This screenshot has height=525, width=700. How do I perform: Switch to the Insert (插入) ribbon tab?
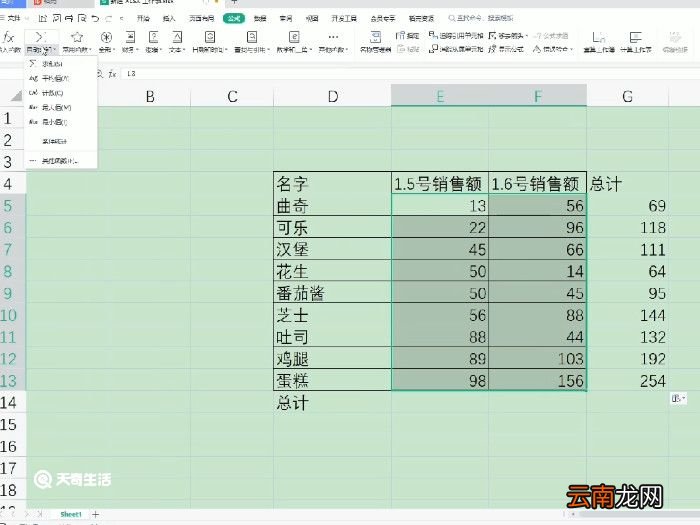(x=169, y=18)
